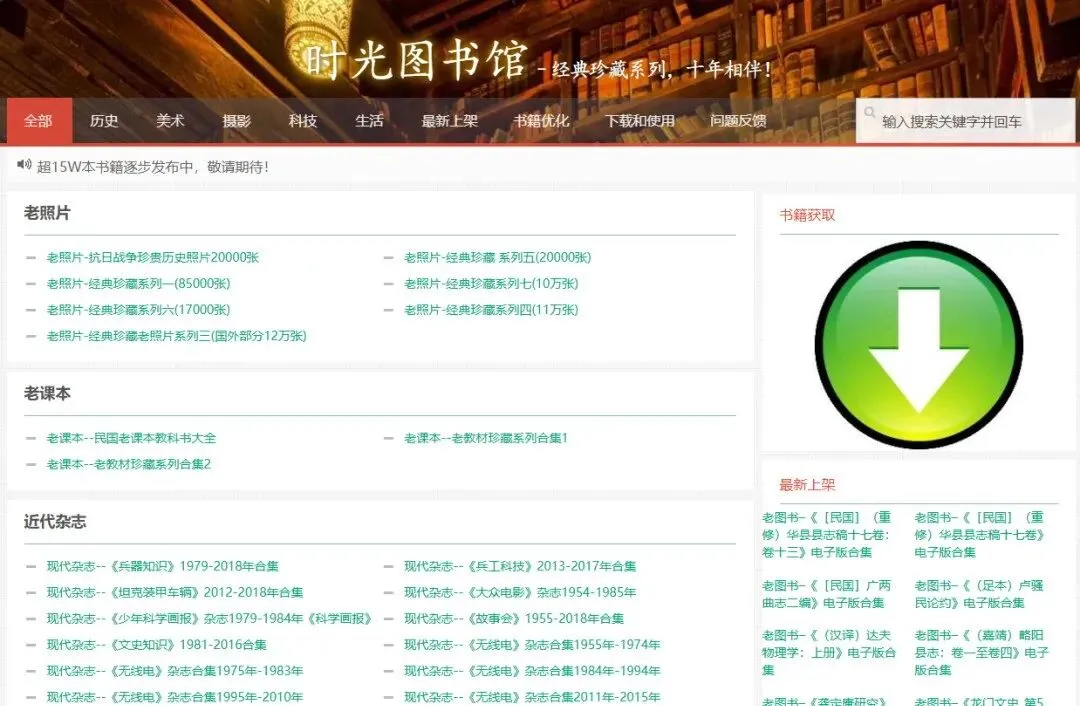Click the 近代杂志 section heading
1080x706 pixels.
click(54, 521)
